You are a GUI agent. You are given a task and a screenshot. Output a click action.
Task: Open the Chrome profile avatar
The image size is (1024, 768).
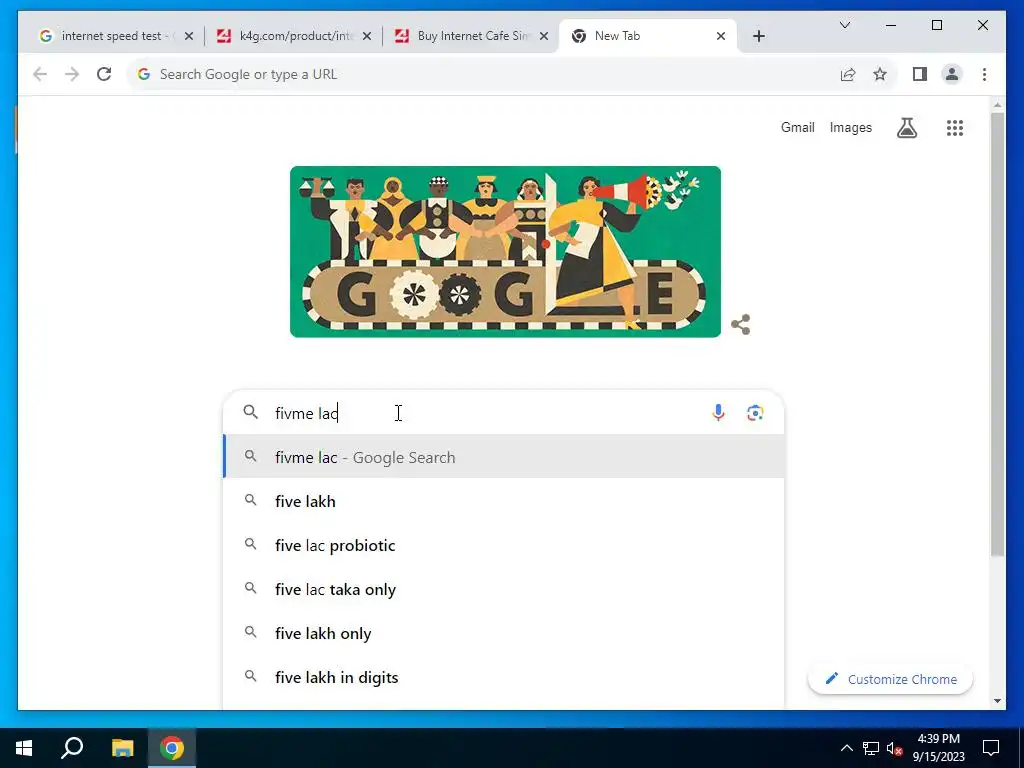pyautogui.click(x=952, y=74)
